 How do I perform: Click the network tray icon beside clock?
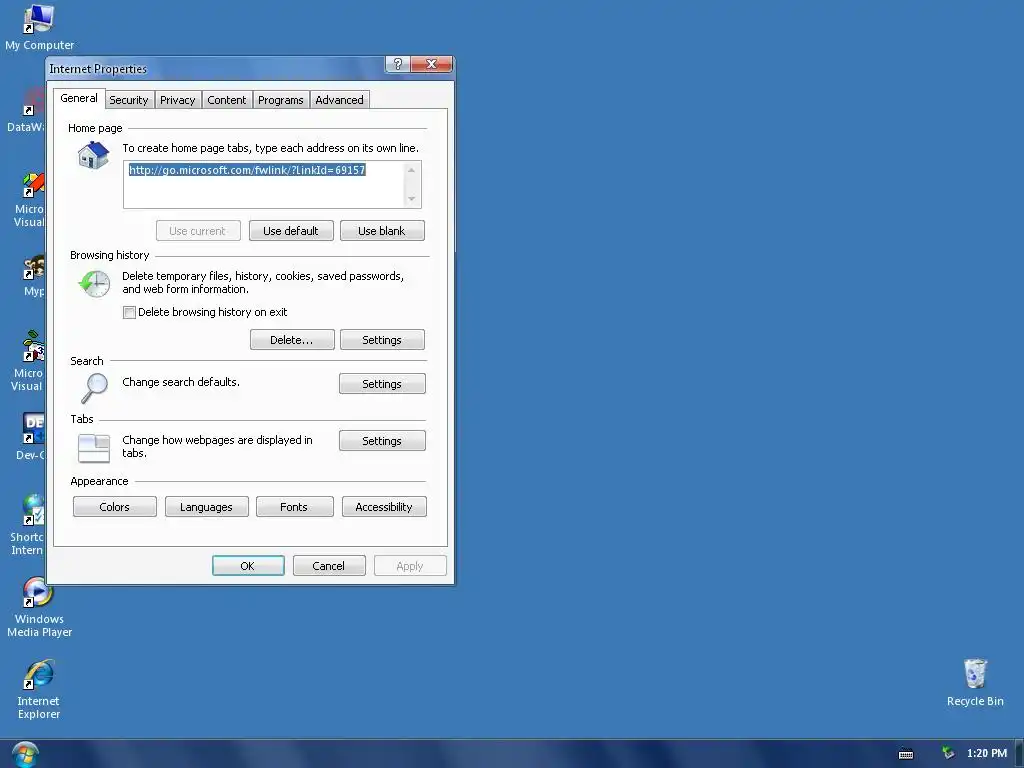[948, 753]
